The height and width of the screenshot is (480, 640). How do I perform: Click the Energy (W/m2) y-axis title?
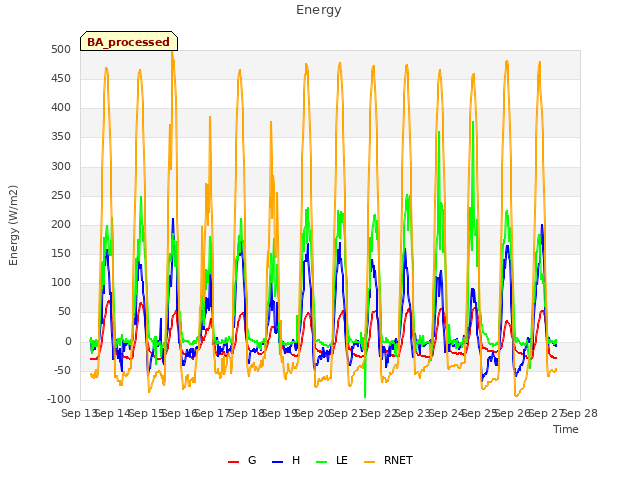13,225
